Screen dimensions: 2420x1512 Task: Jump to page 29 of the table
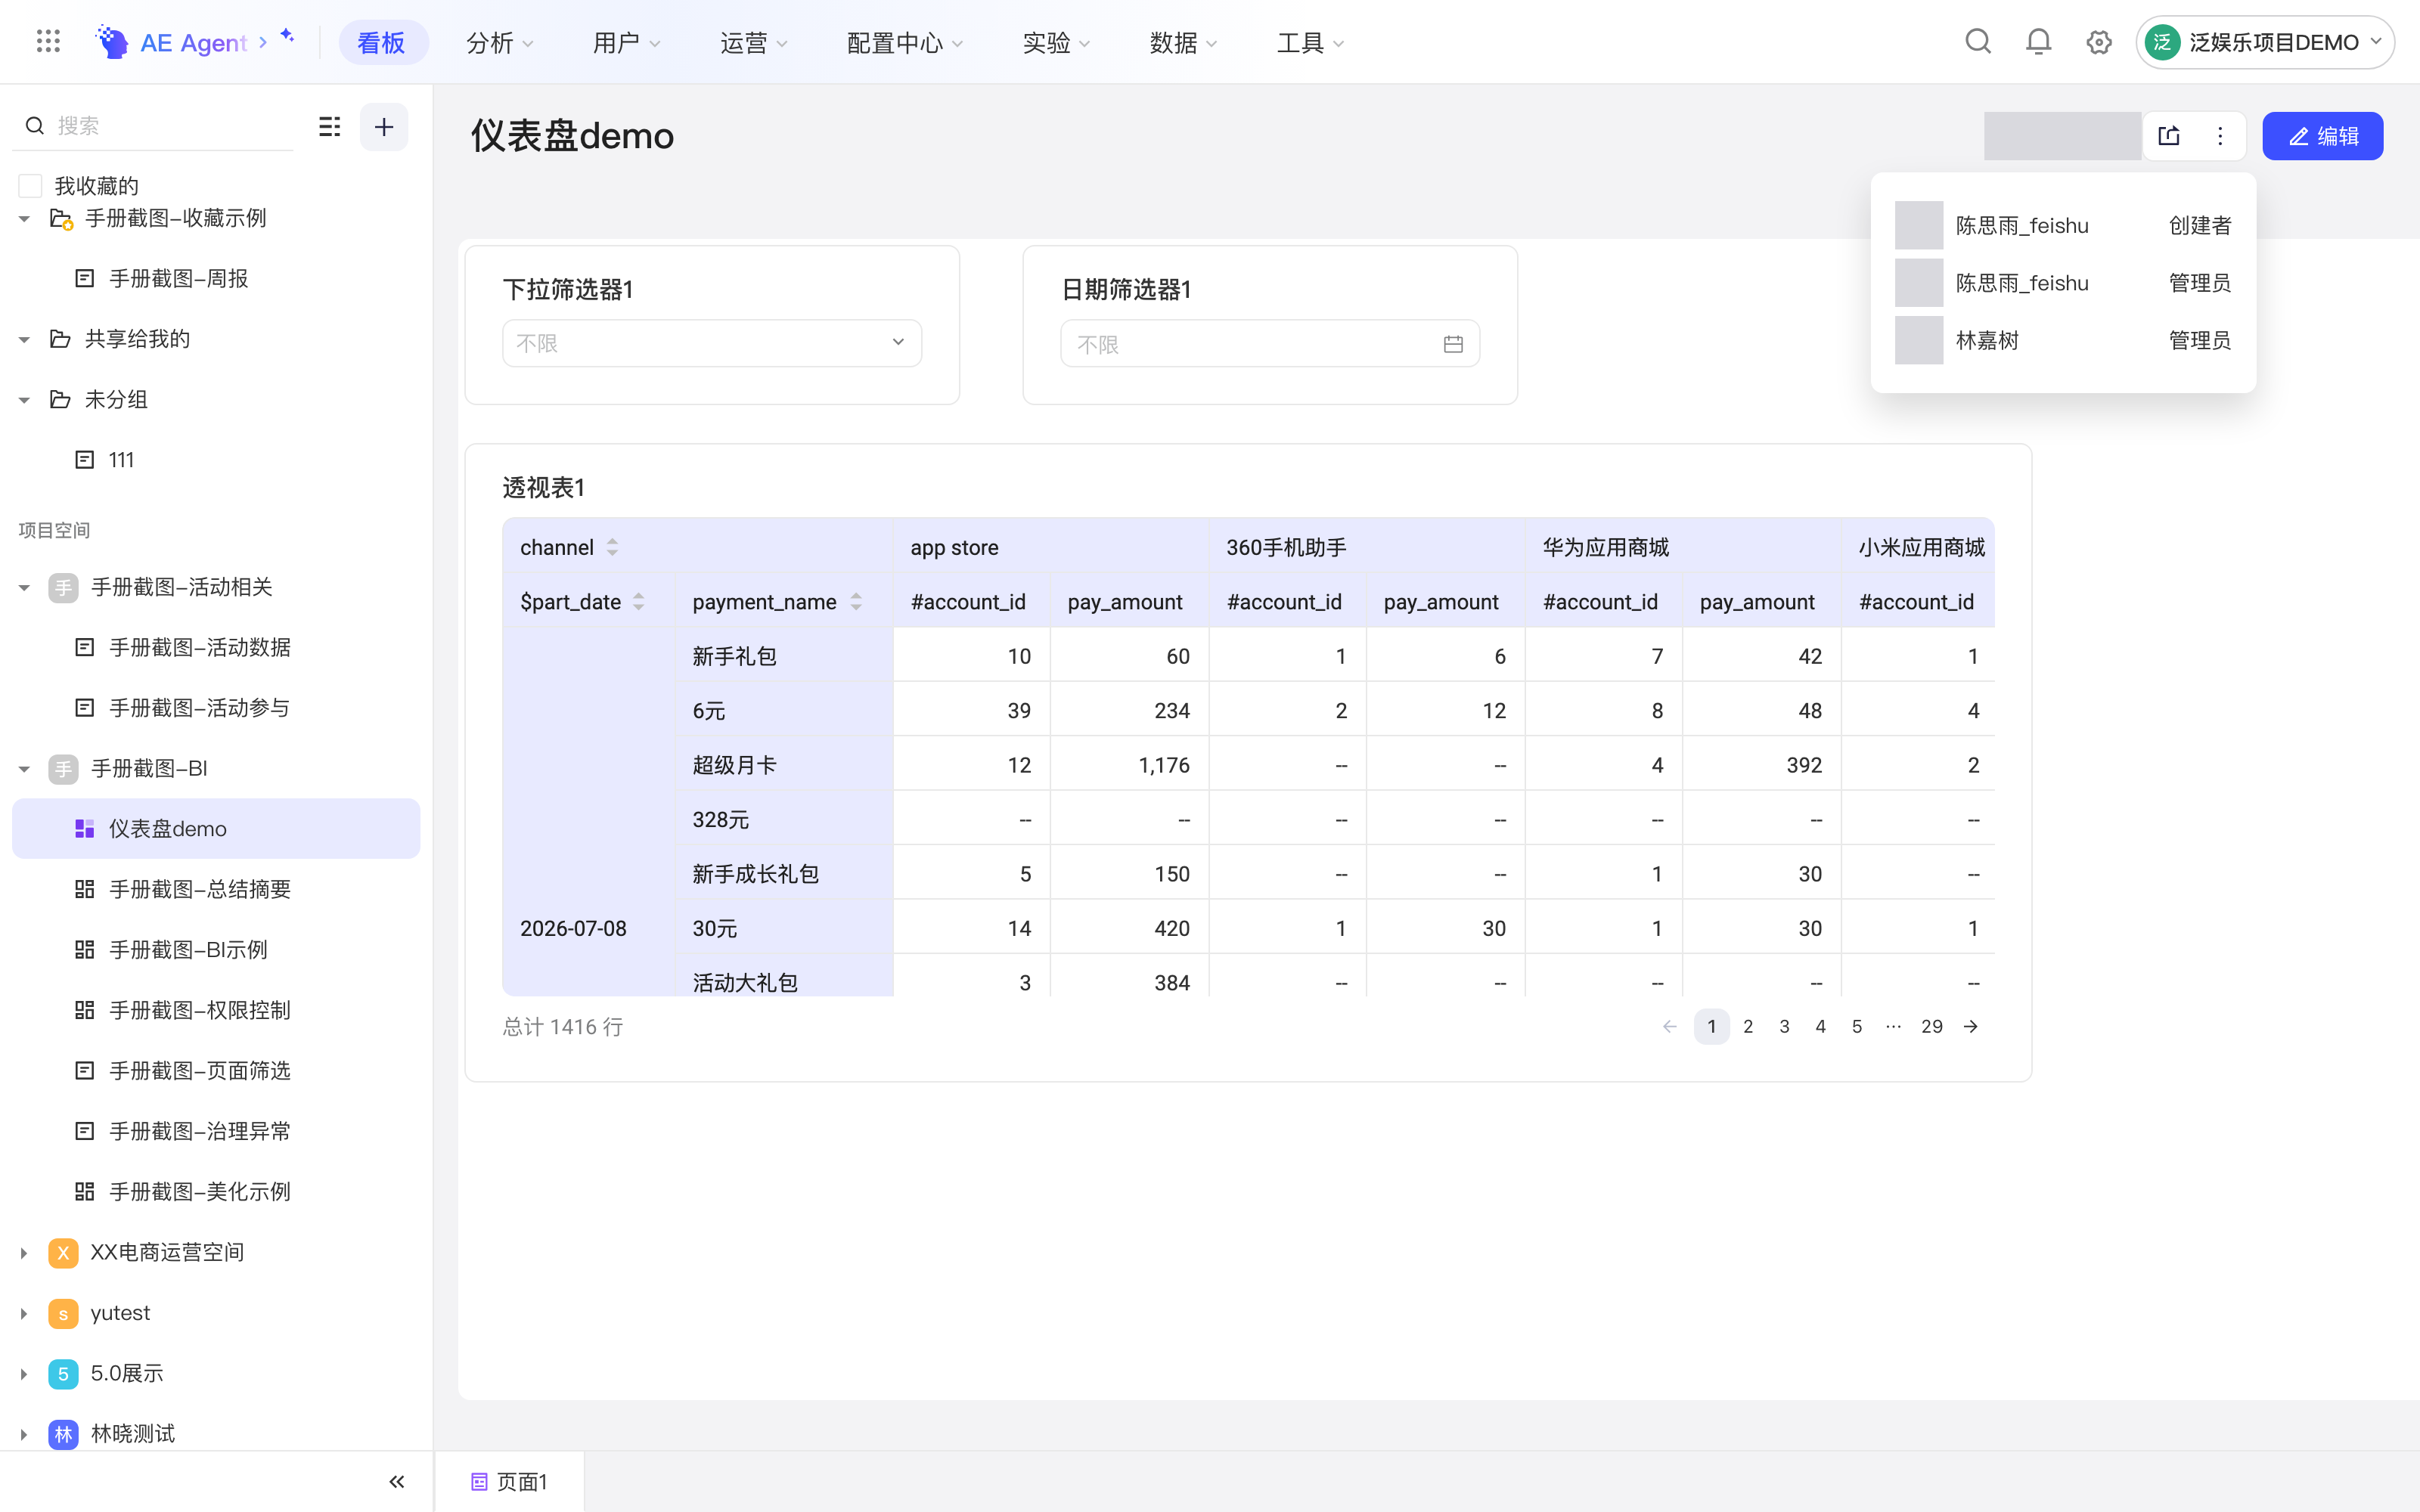[x=1932, y=1027]
